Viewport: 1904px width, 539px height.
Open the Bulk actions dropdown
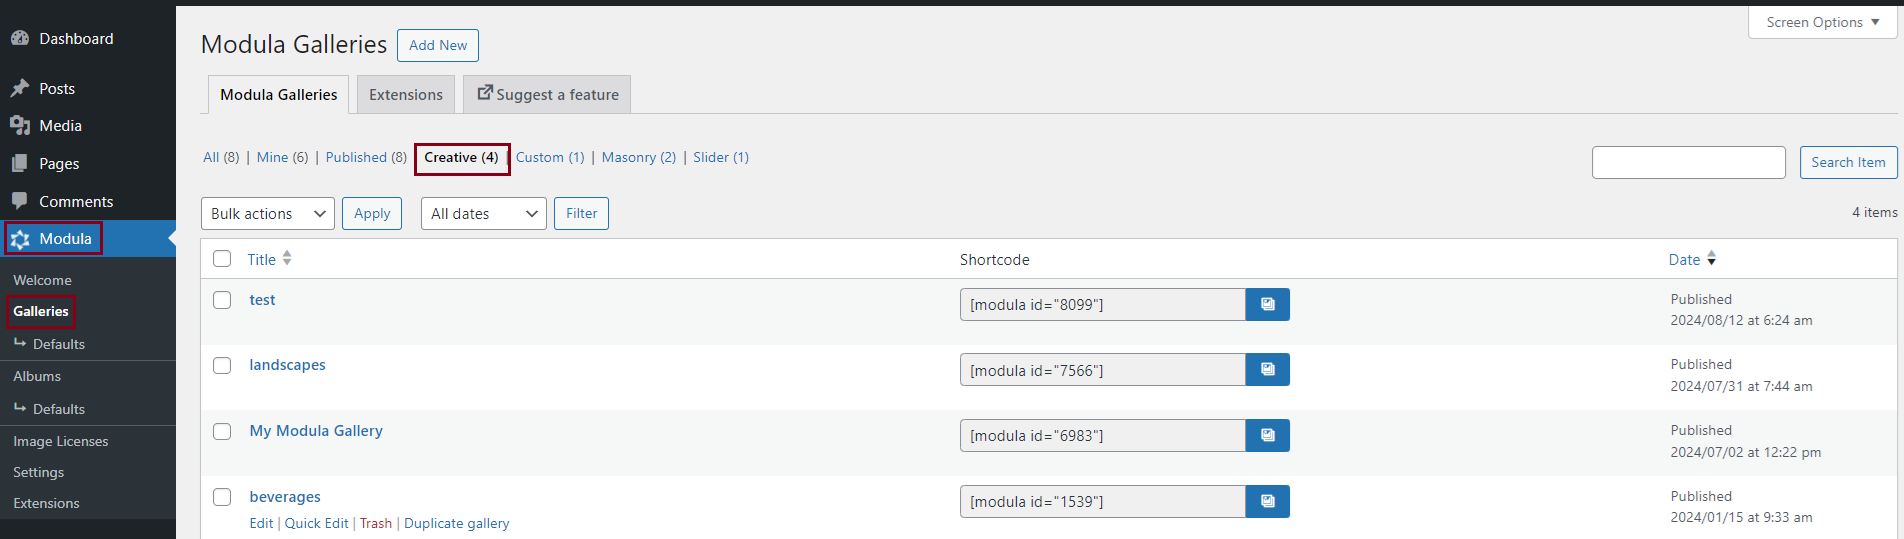point(268,214)
